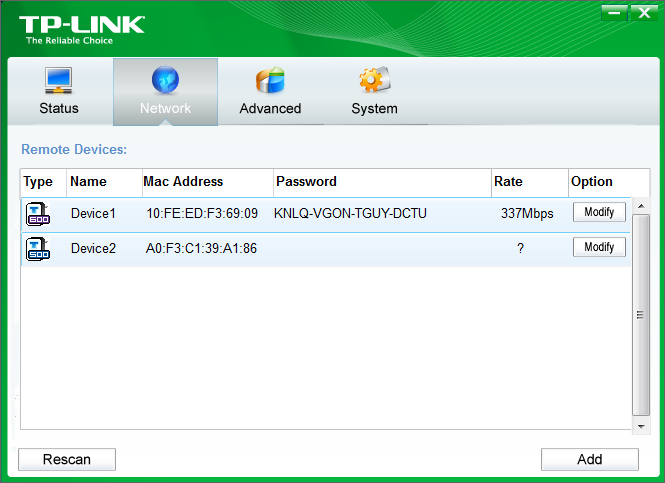Add a new remote device

tap(590, 459)
